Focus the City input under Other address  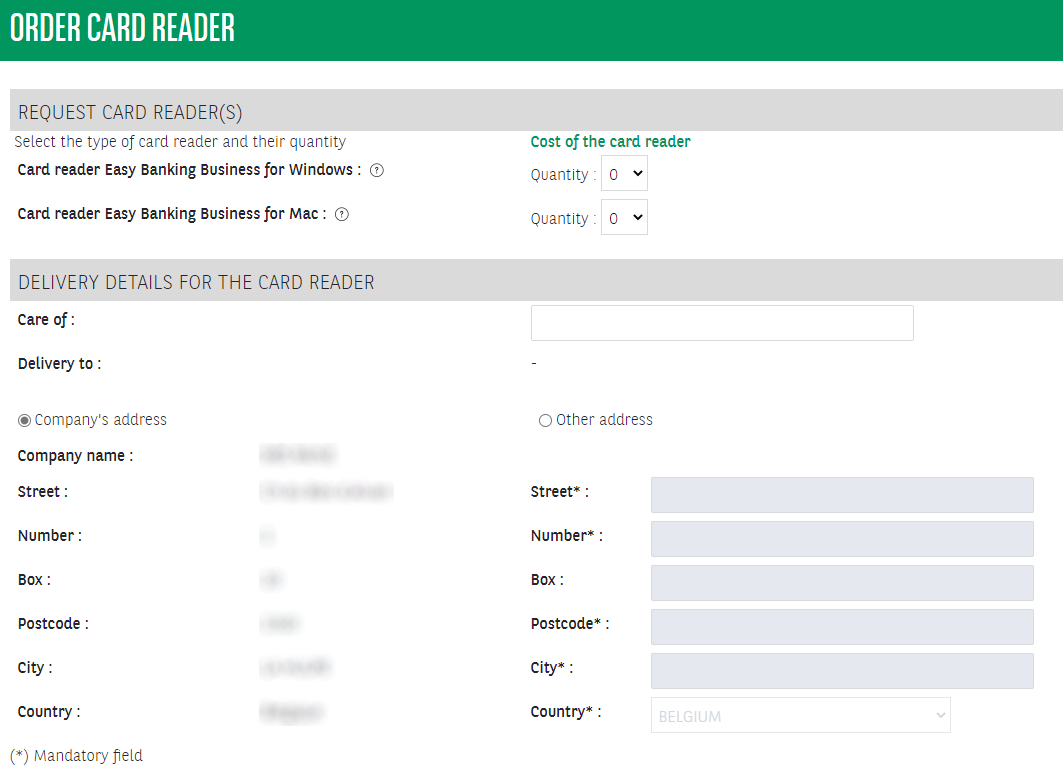pyautogui.click(x=841, y=671)
